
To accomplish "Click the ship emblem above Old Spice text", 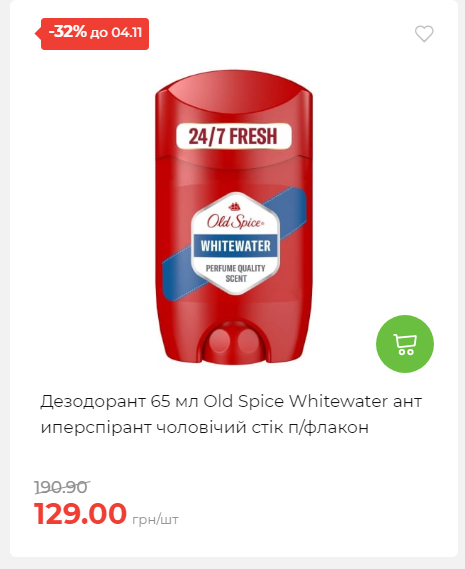I will pyautogui.click(x=234, y=207).
